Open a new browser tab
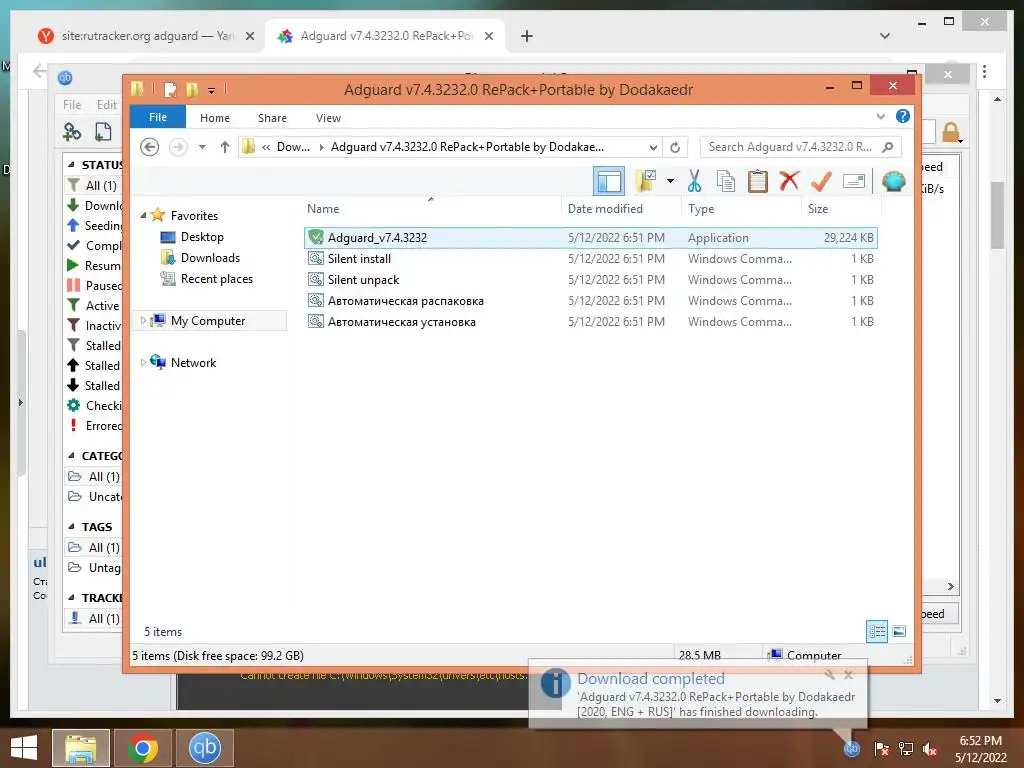Image resolution: width=1024 pixels, height=768 pixels. [527, 36]
